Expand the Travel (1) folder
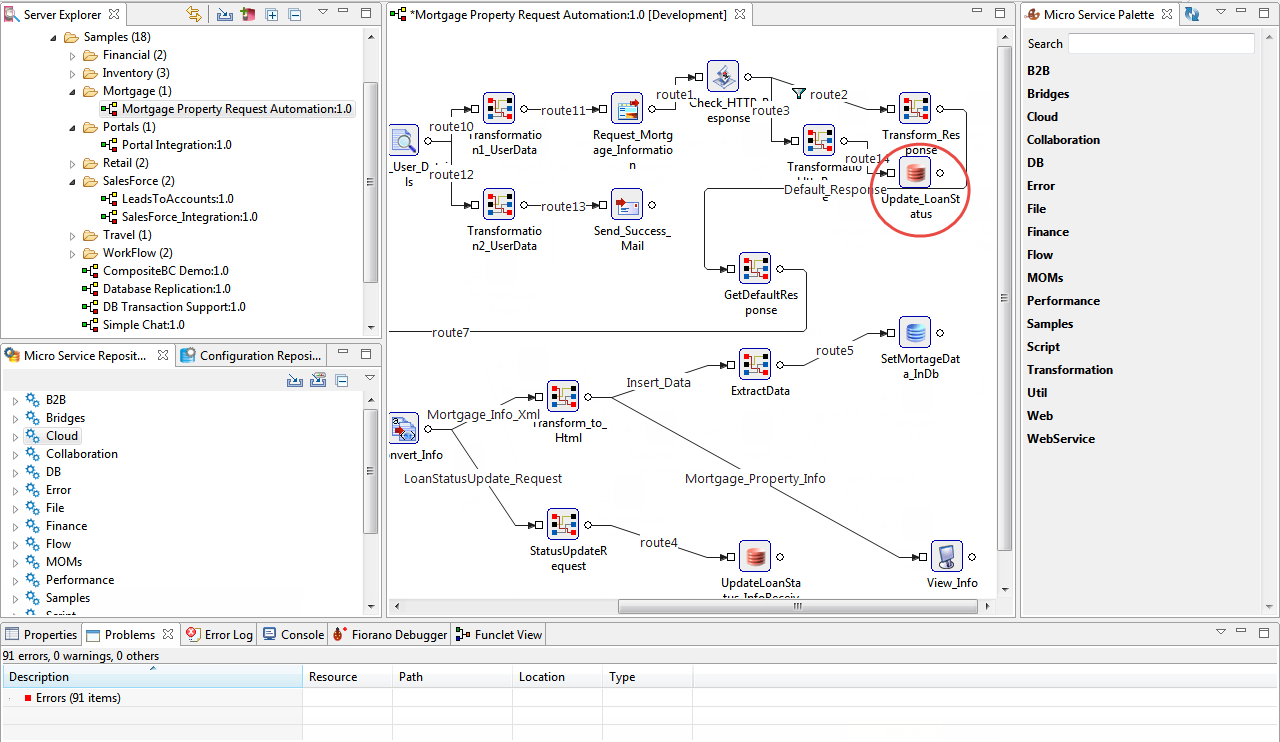The height and width of the screenshot is (742, 1280). pos(73,235)
